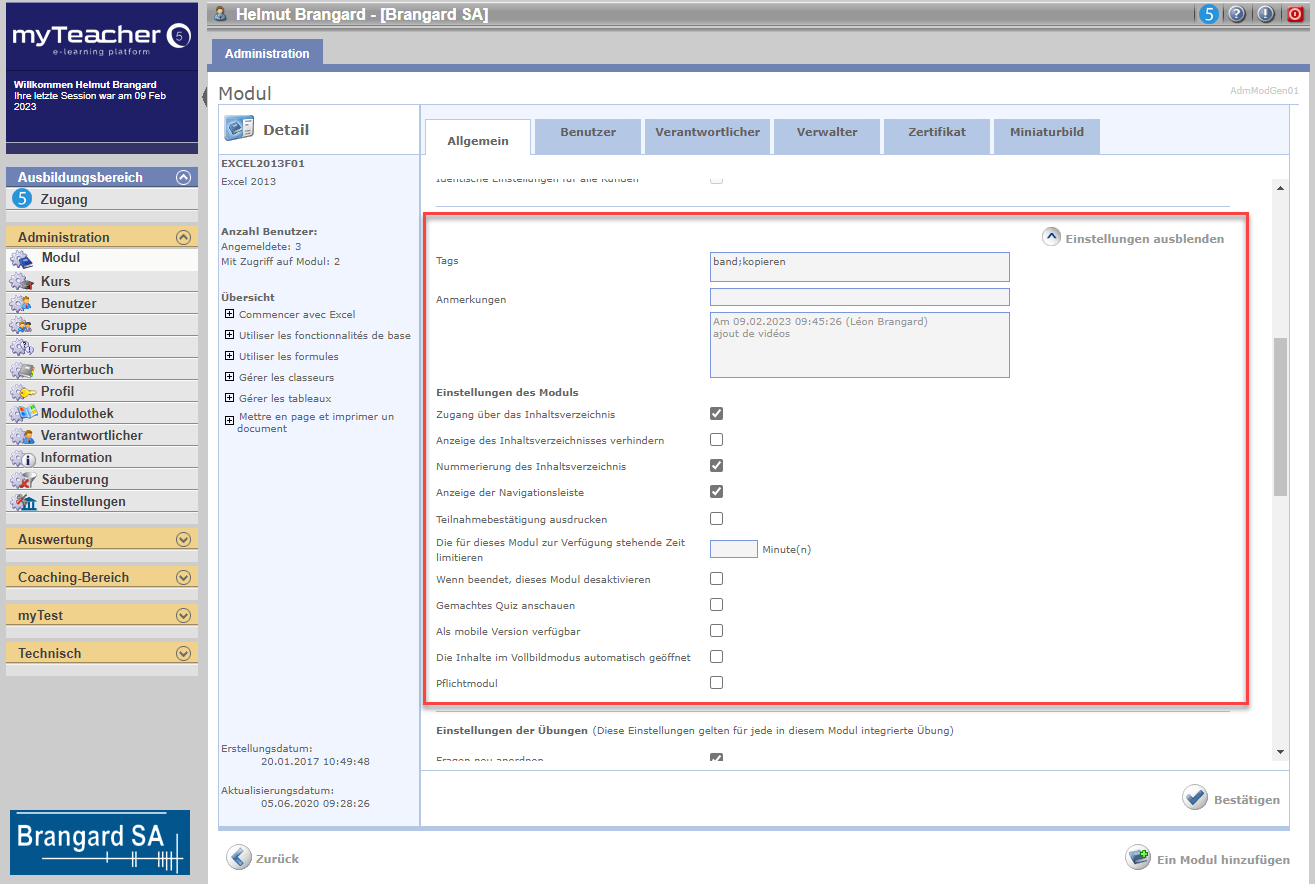Open the Benutzer tab

pos(588,132)
